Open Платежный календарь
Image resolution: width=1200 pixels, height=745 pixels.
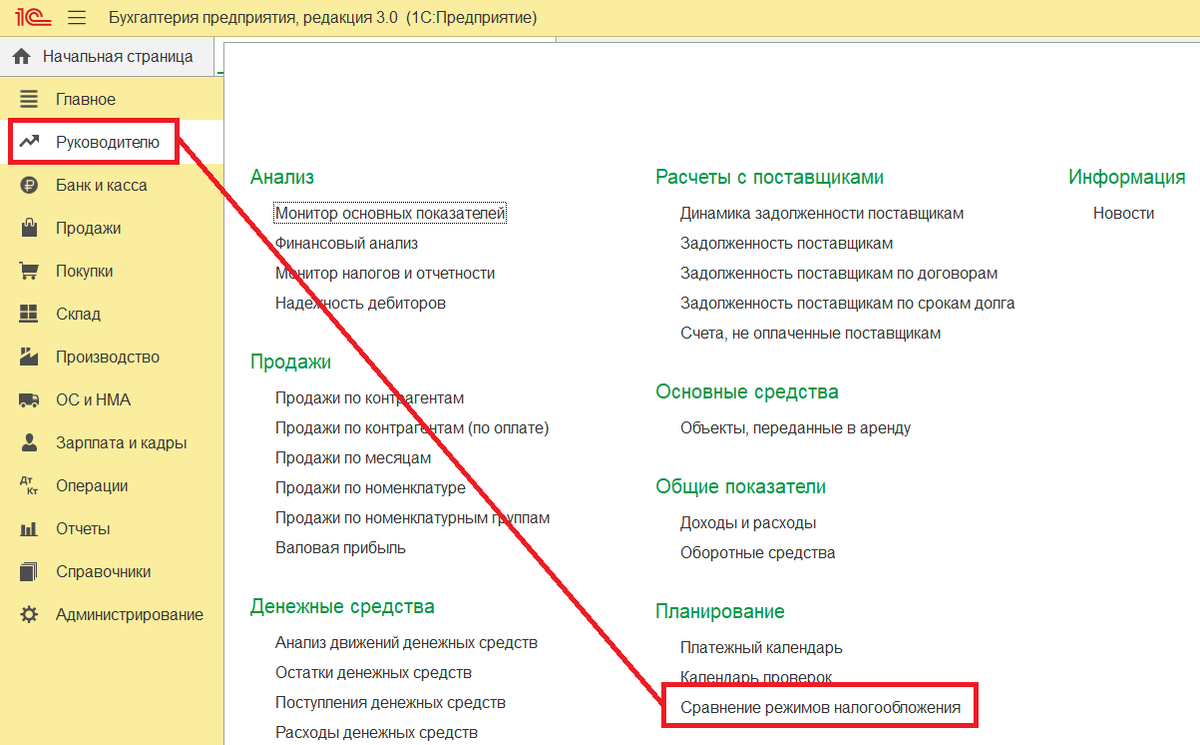761,648
